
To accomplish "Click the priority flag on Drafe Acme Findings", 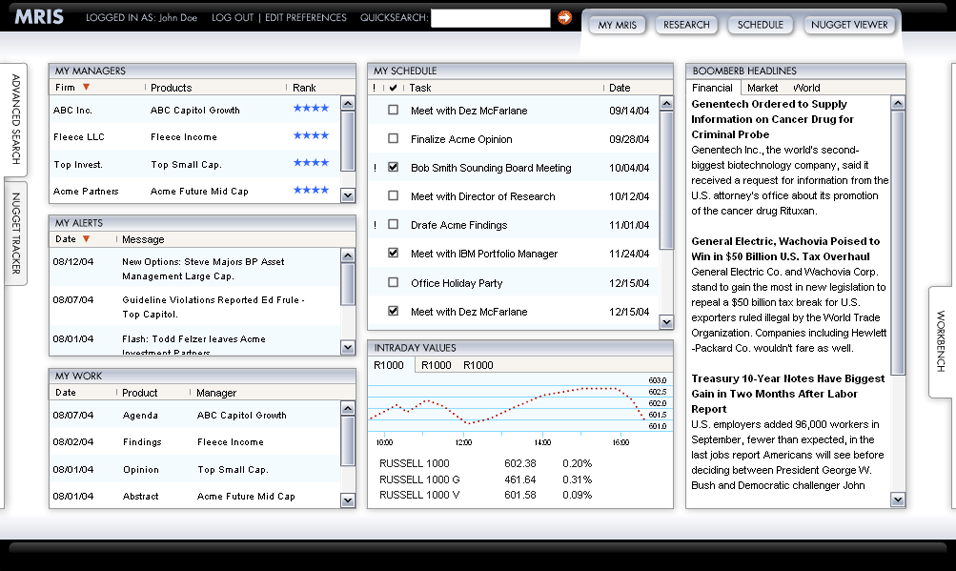I will click(x=375, y=225).
